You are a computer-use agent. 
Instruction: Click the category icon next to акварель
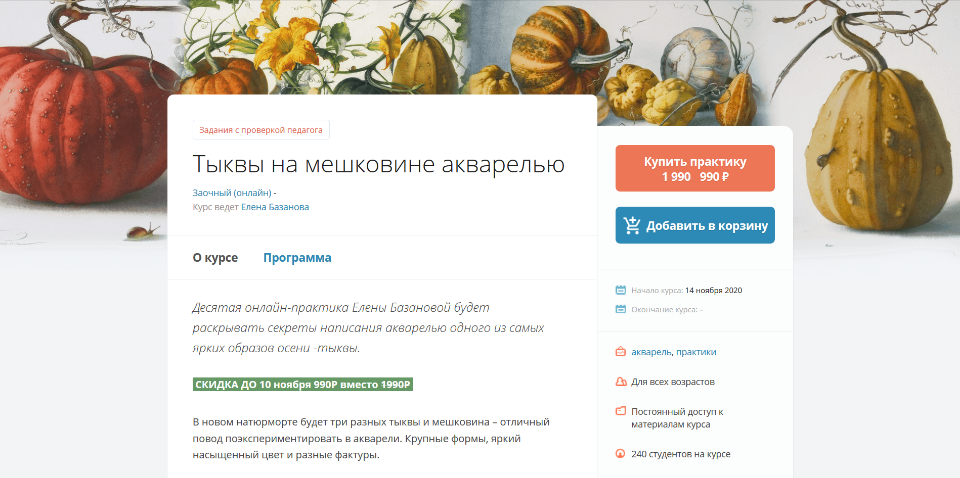[620, 352]
